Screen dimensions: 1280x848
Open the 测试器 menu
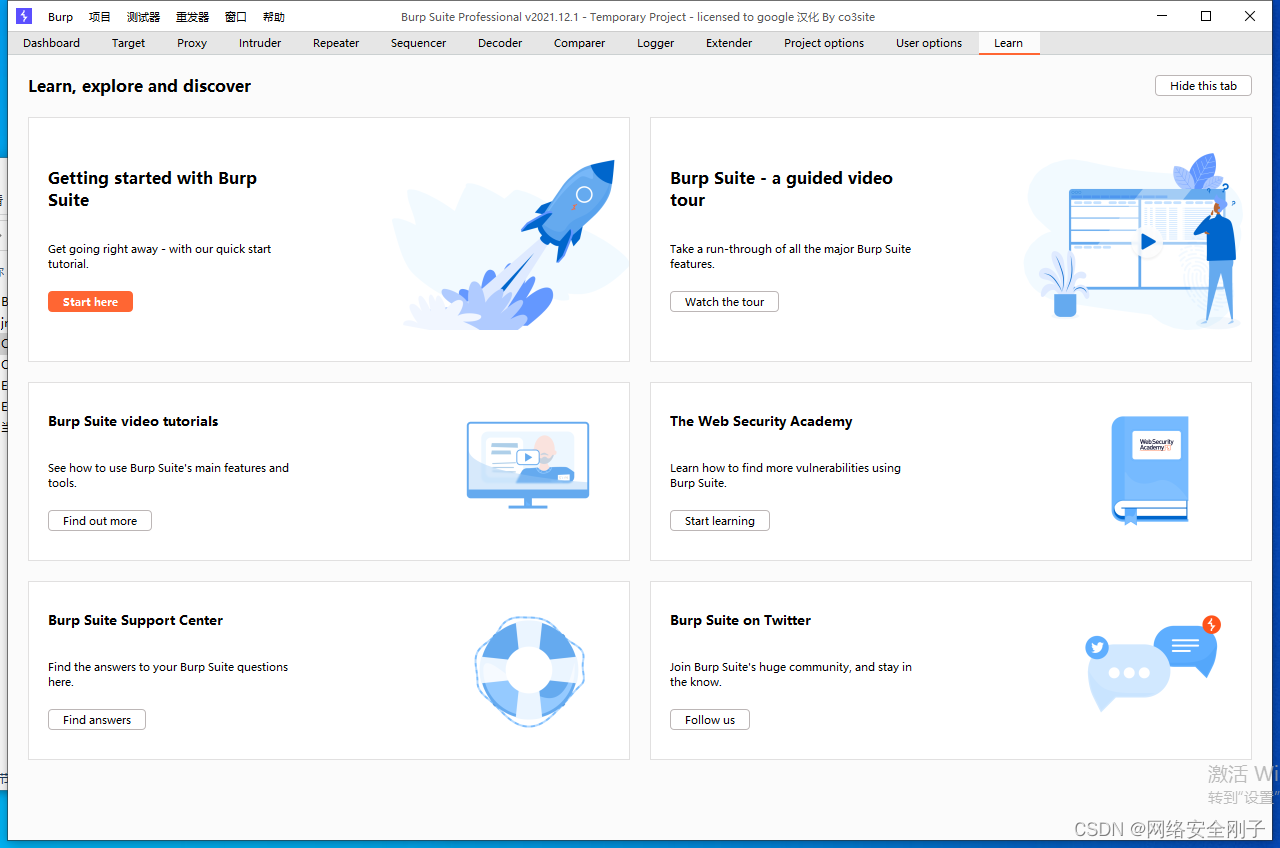tap(143, 17)
